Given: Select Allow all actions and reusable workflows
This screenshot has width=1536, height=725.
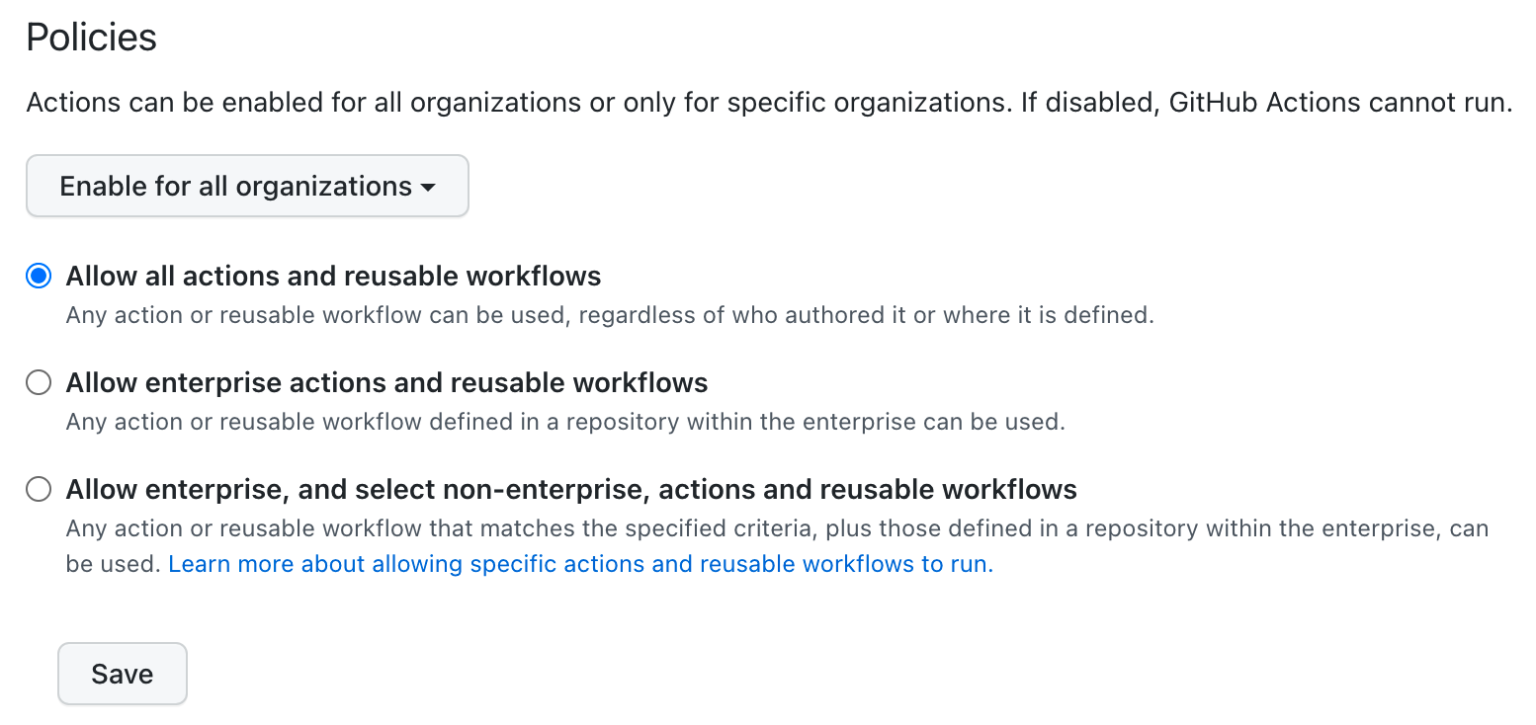Looking at the screenshot, I should [38, 276].
